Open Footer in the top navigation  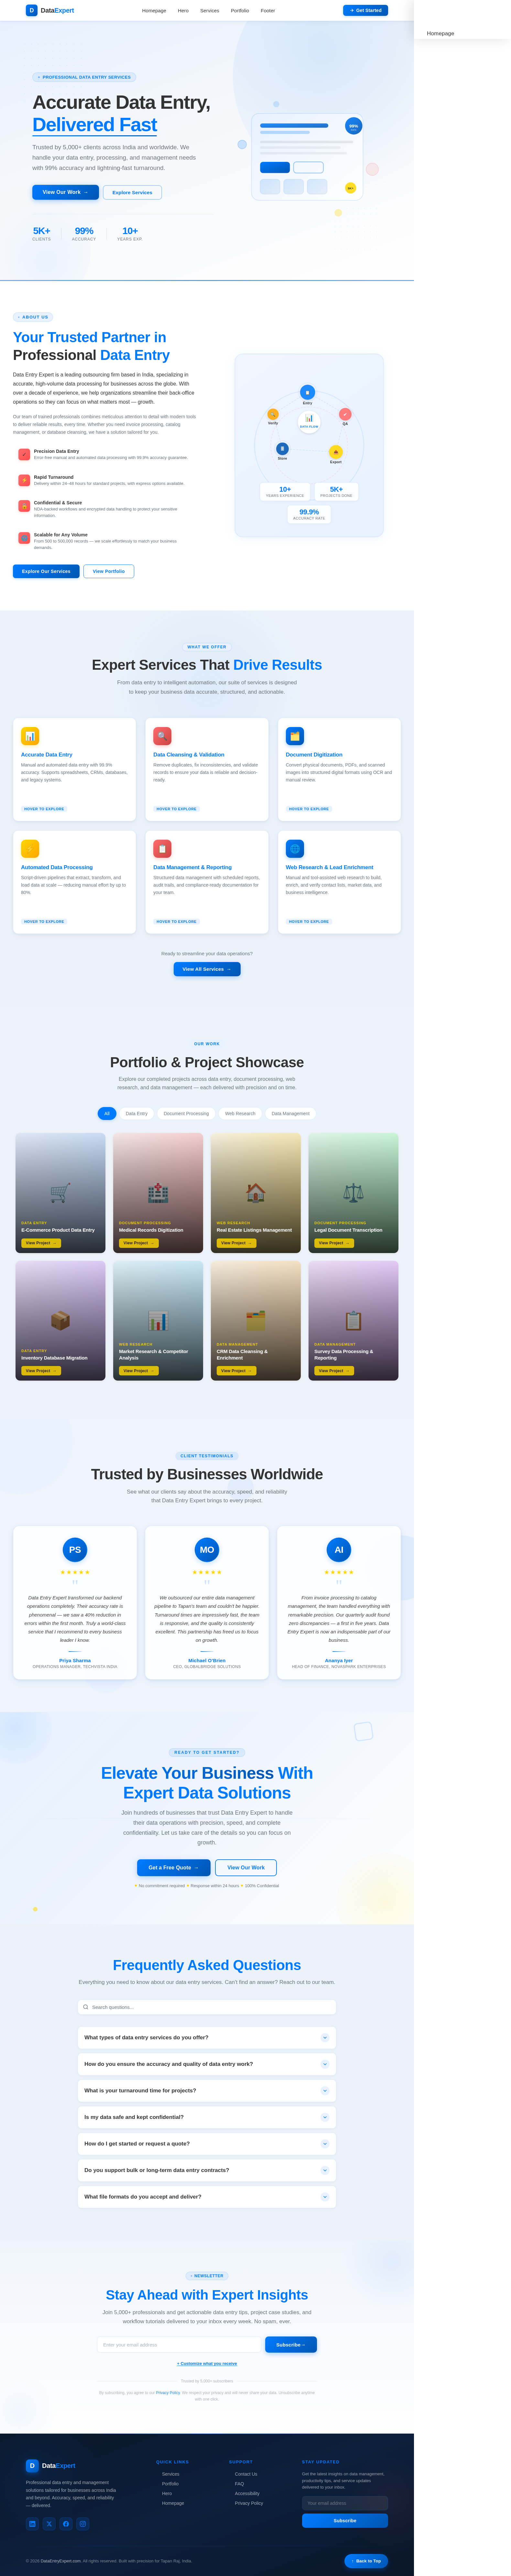tap(268, 11)
